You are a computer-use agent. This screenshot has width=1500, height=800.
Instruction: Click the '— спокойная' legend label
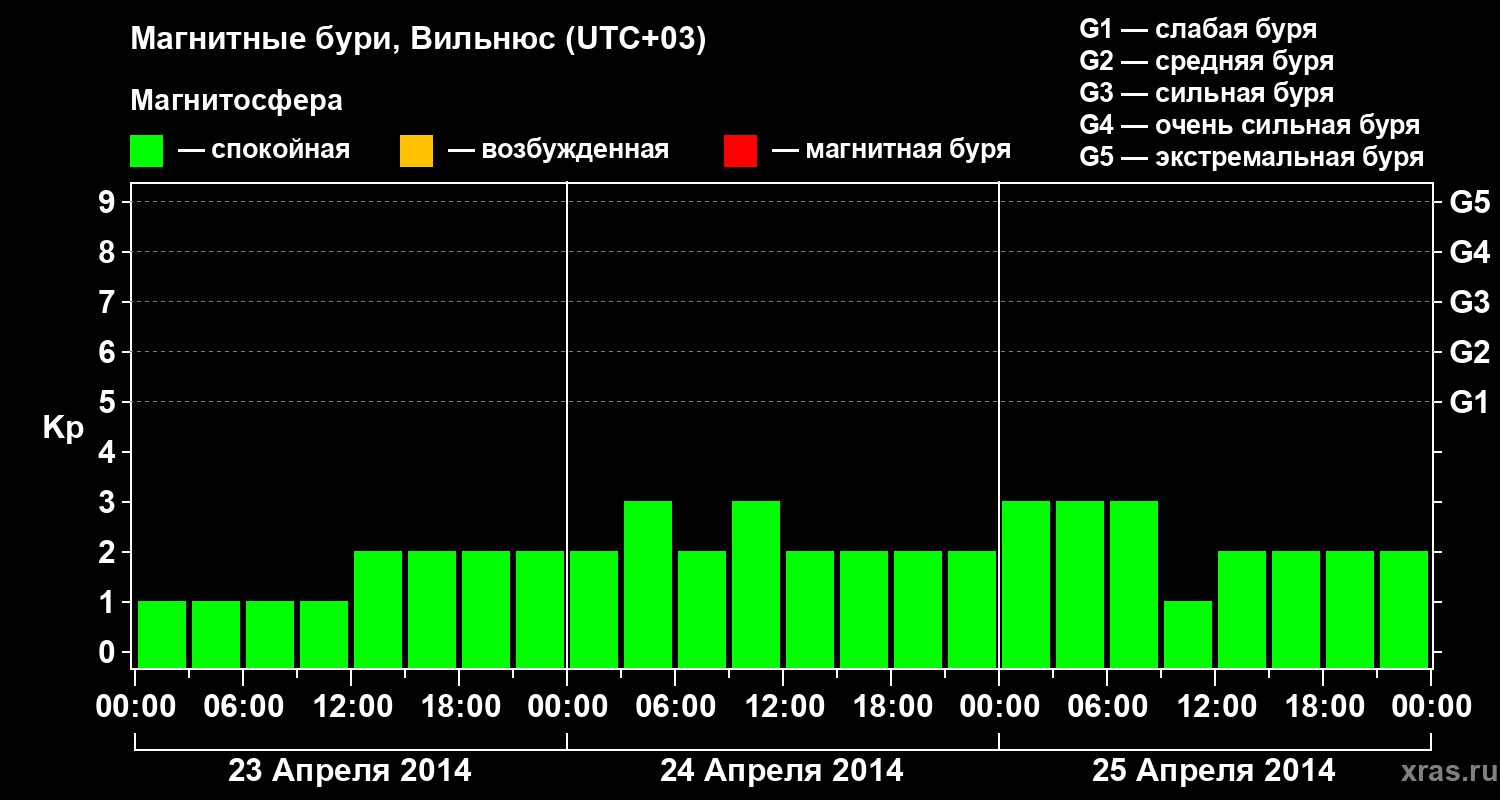[x=264, y=151]
